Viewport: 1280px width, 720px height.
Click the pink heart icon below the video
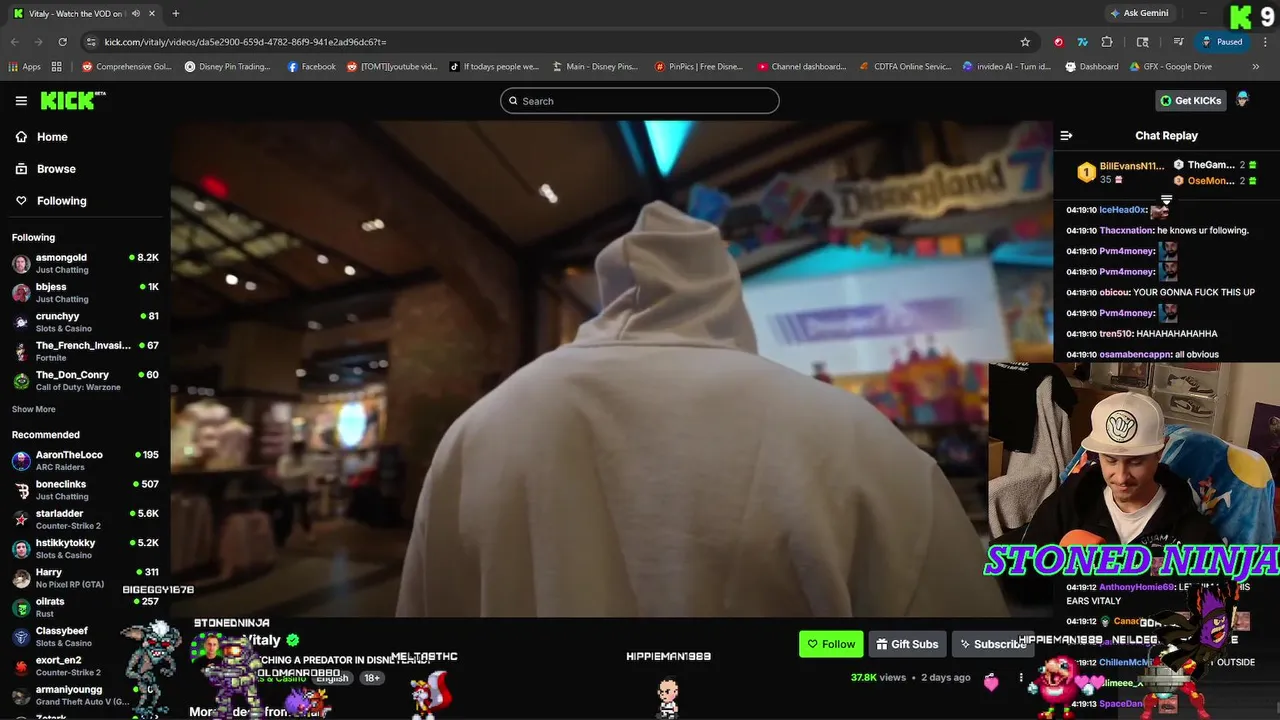point(991,681)
